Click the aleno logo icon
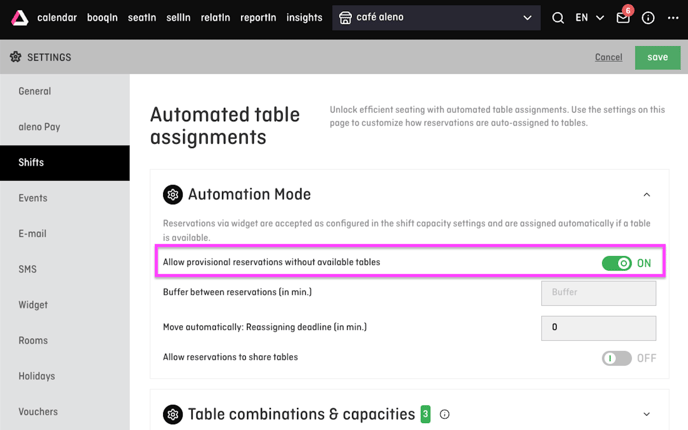 (19, 18)
